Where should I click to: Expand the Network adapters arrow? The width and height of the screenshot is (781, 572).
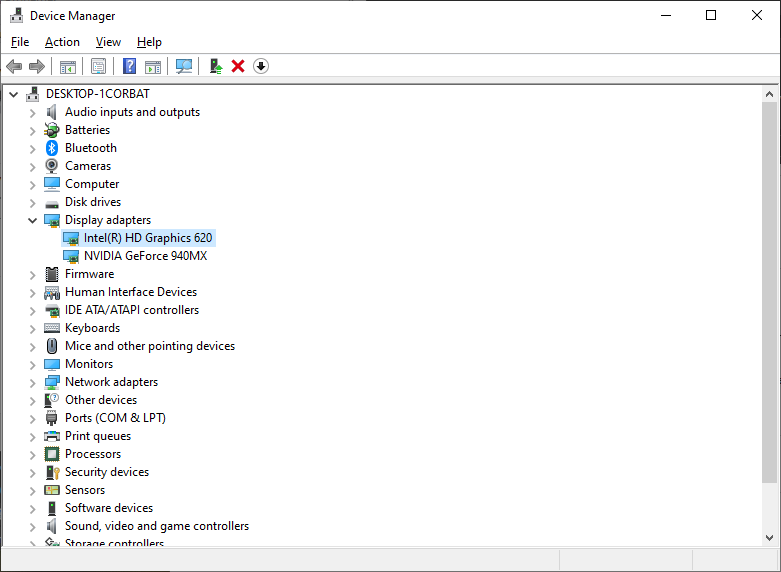(x=32, y=382)
